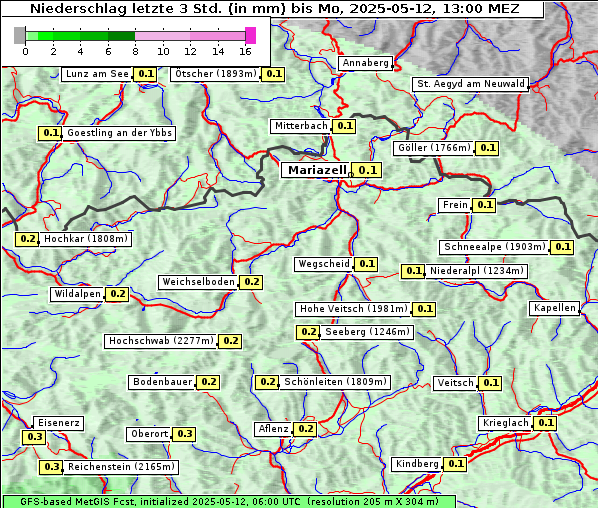
Task: Select the Eisenerz label
Action: (x=58, y=423)
